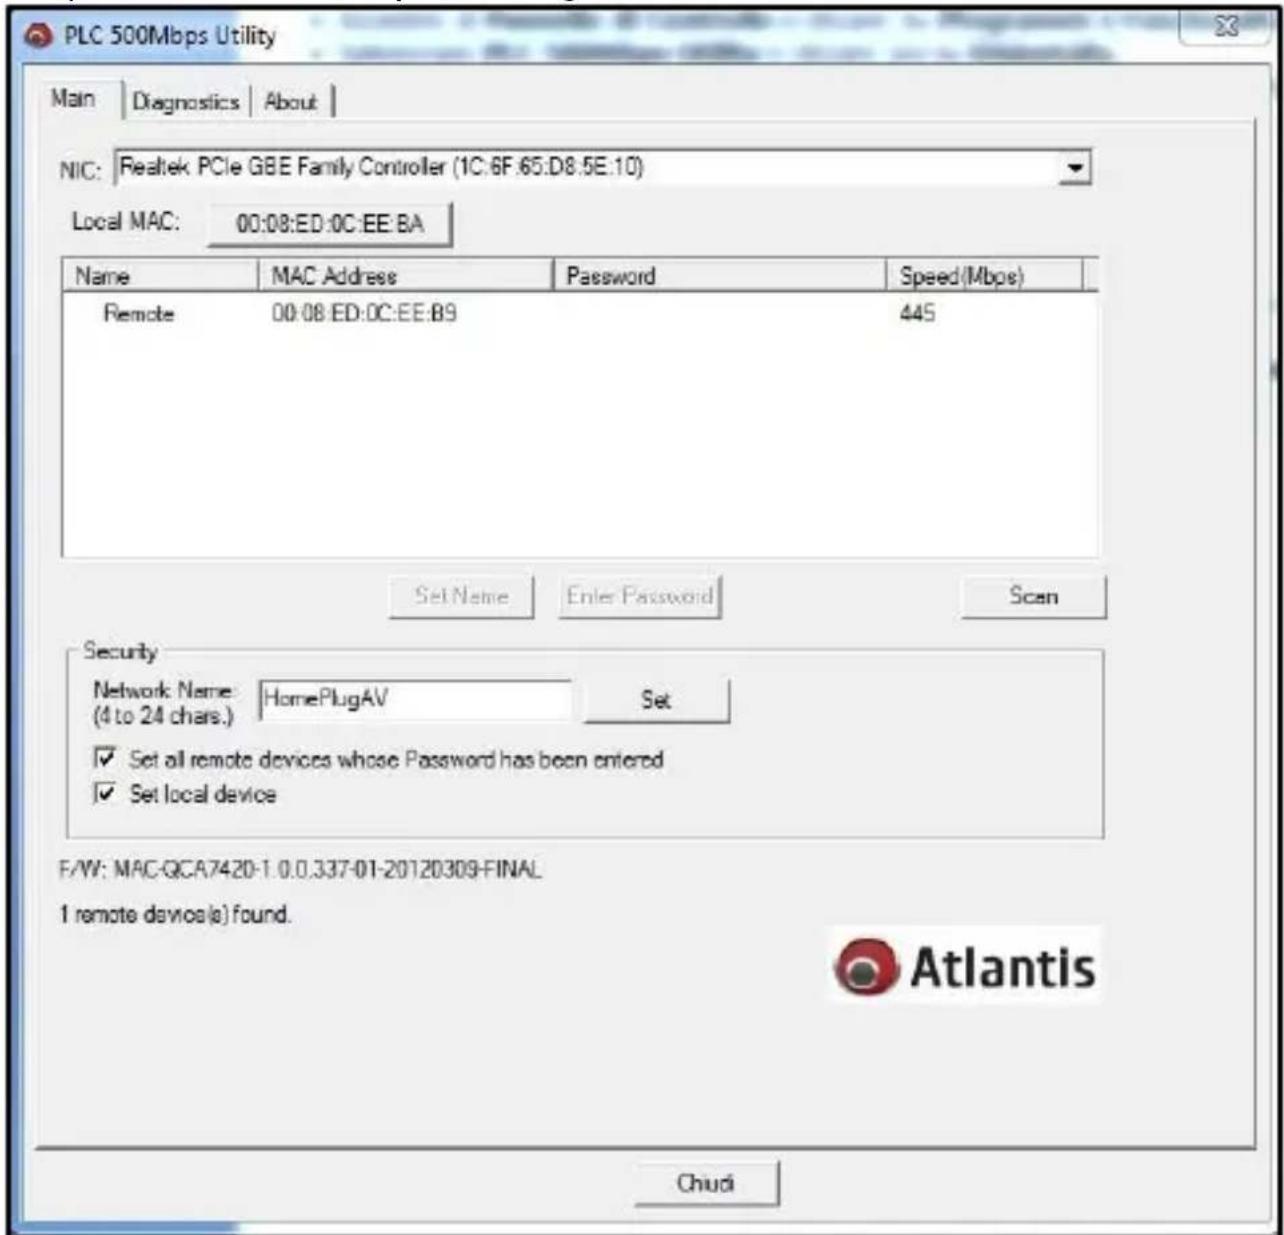The image size is (1284, 1235).
Task: Click the Atlantis logo
Action: (965, 966)
